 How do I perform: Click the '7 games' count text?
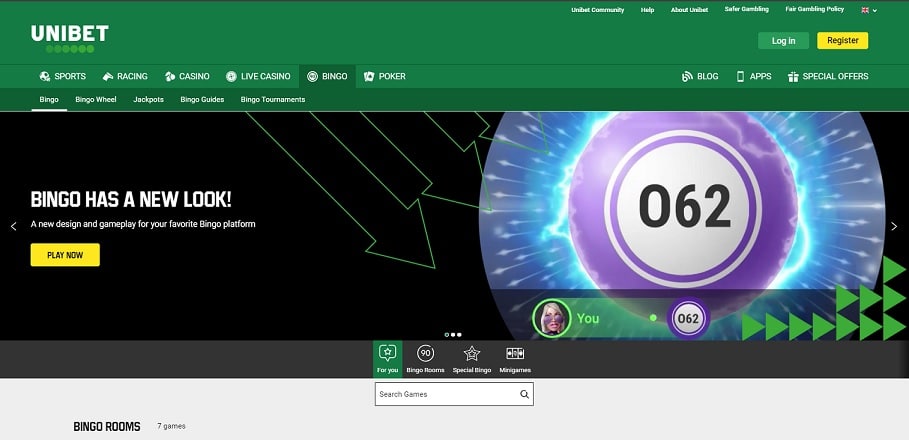[x=171, y=426]
